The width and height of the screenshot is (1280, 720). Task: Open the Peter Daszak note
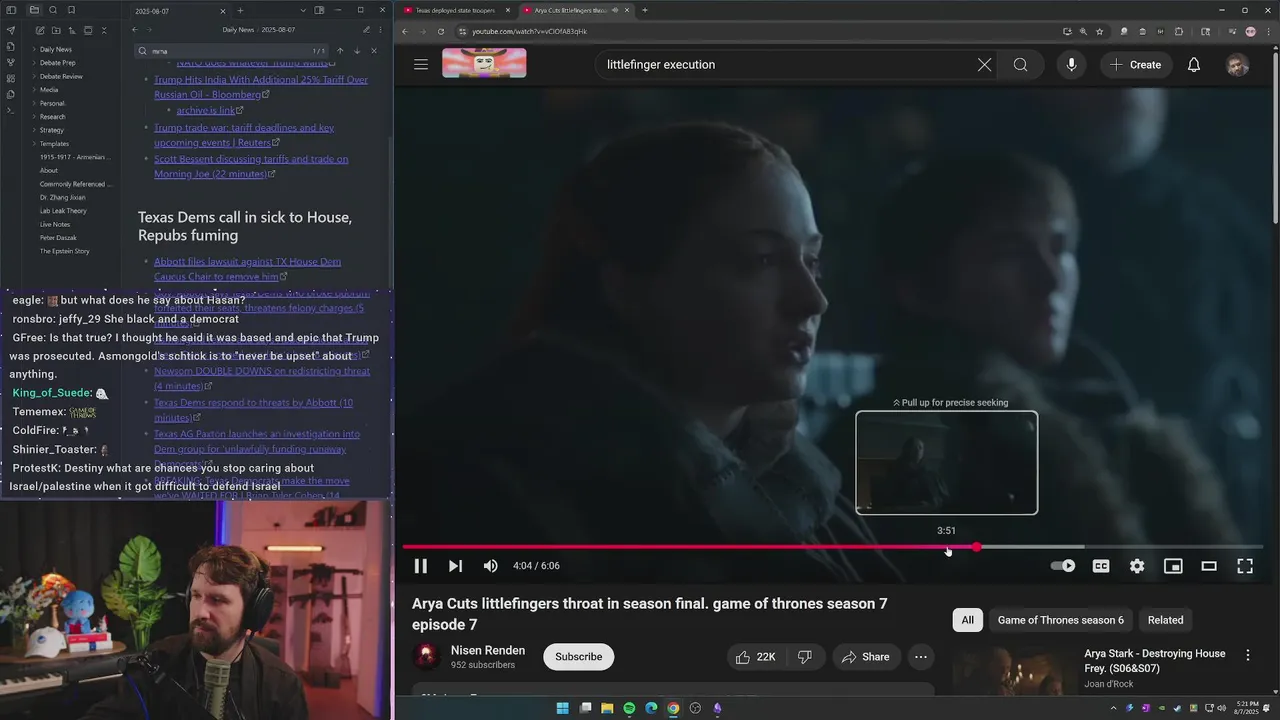[57, 238]
